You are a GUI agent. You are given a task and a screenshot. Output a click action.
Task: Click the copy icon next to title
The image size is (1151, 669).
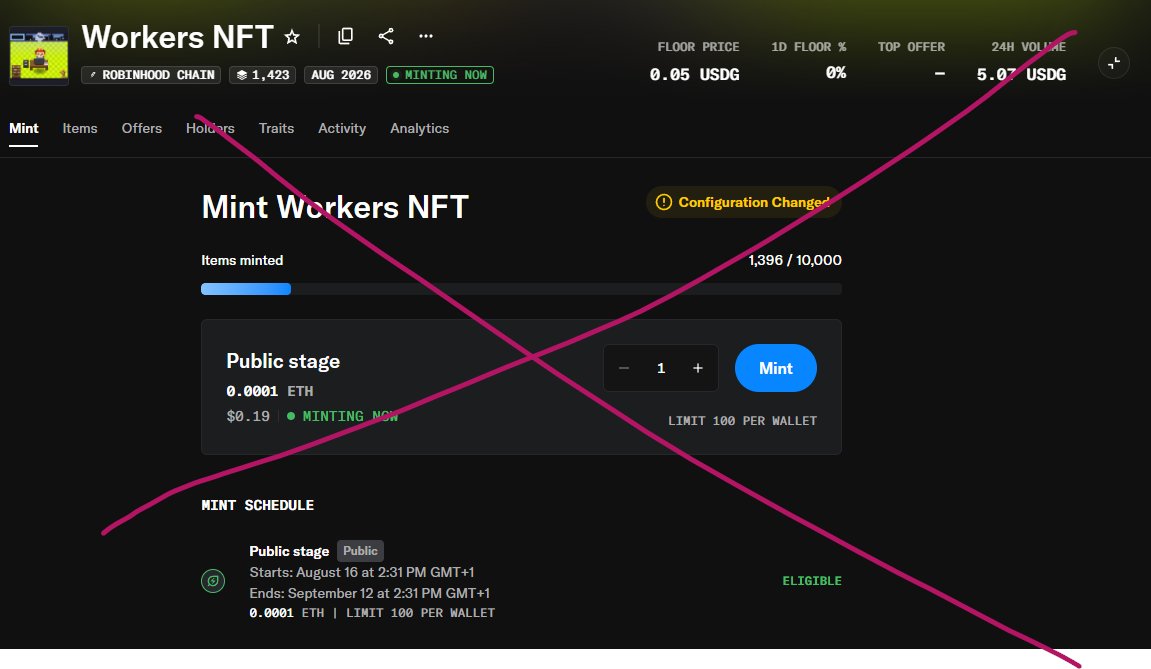(345, 36)
